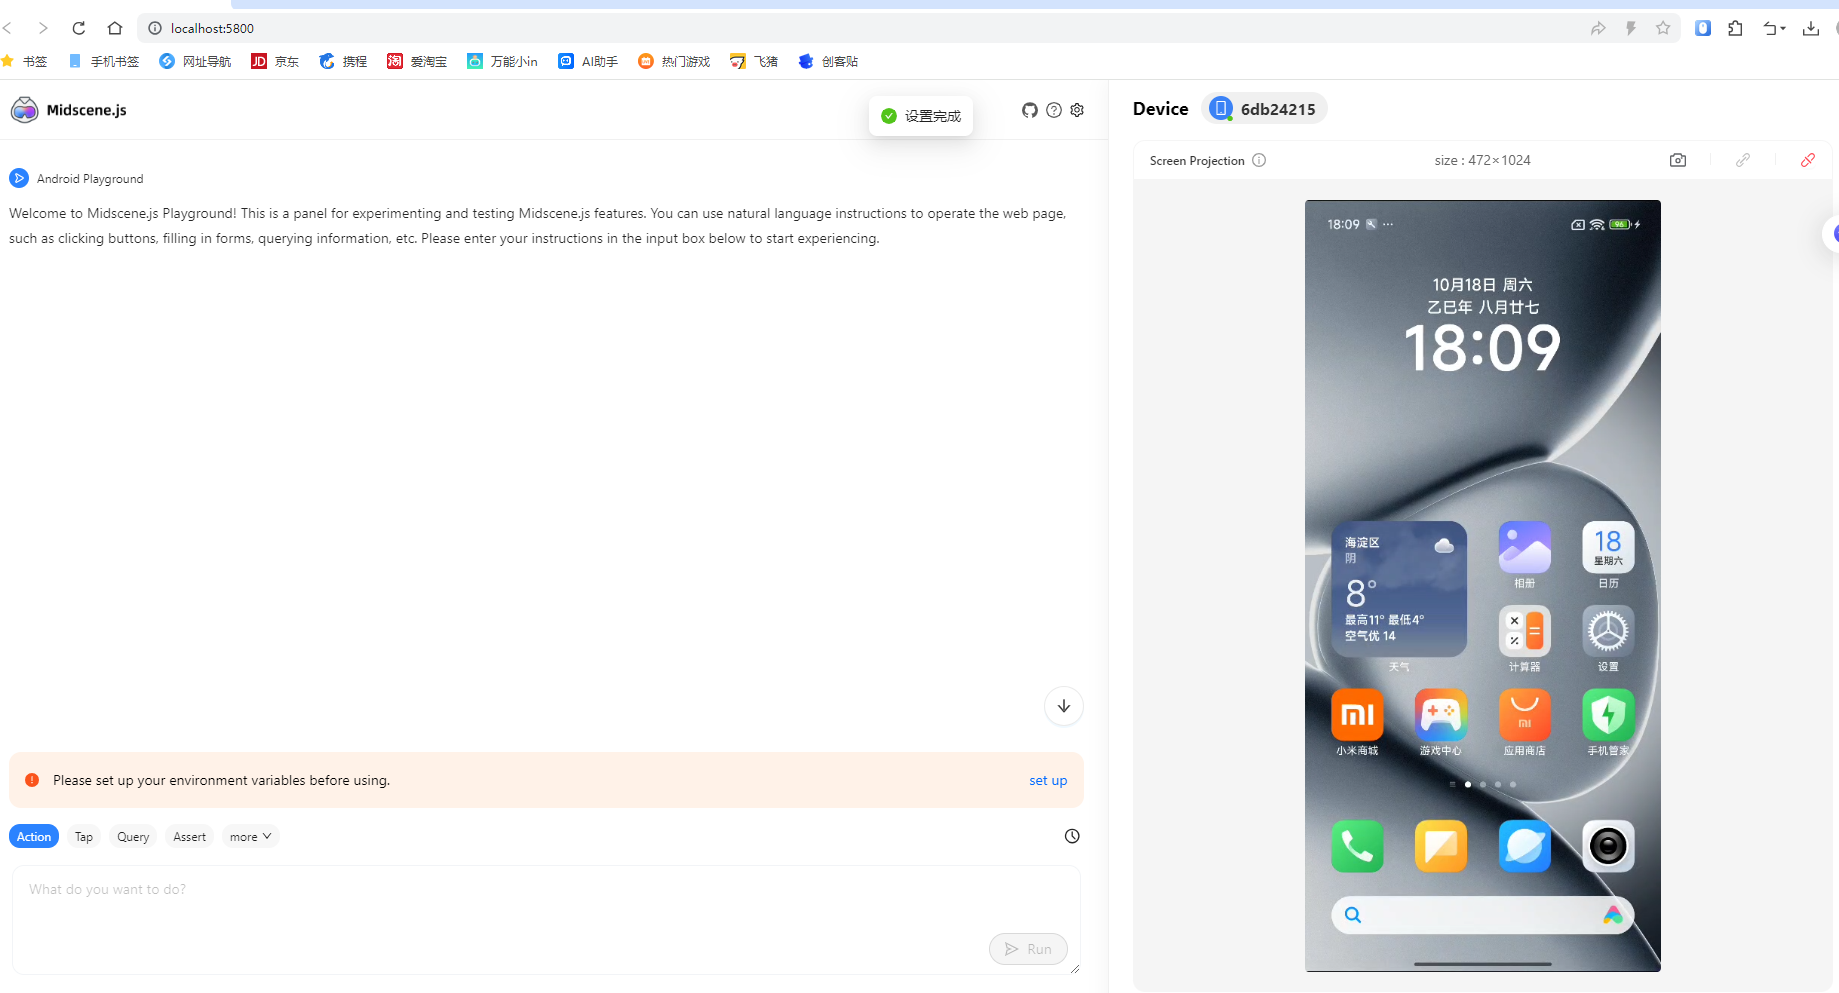Open the AI助手 bookmark

point(588,61)
